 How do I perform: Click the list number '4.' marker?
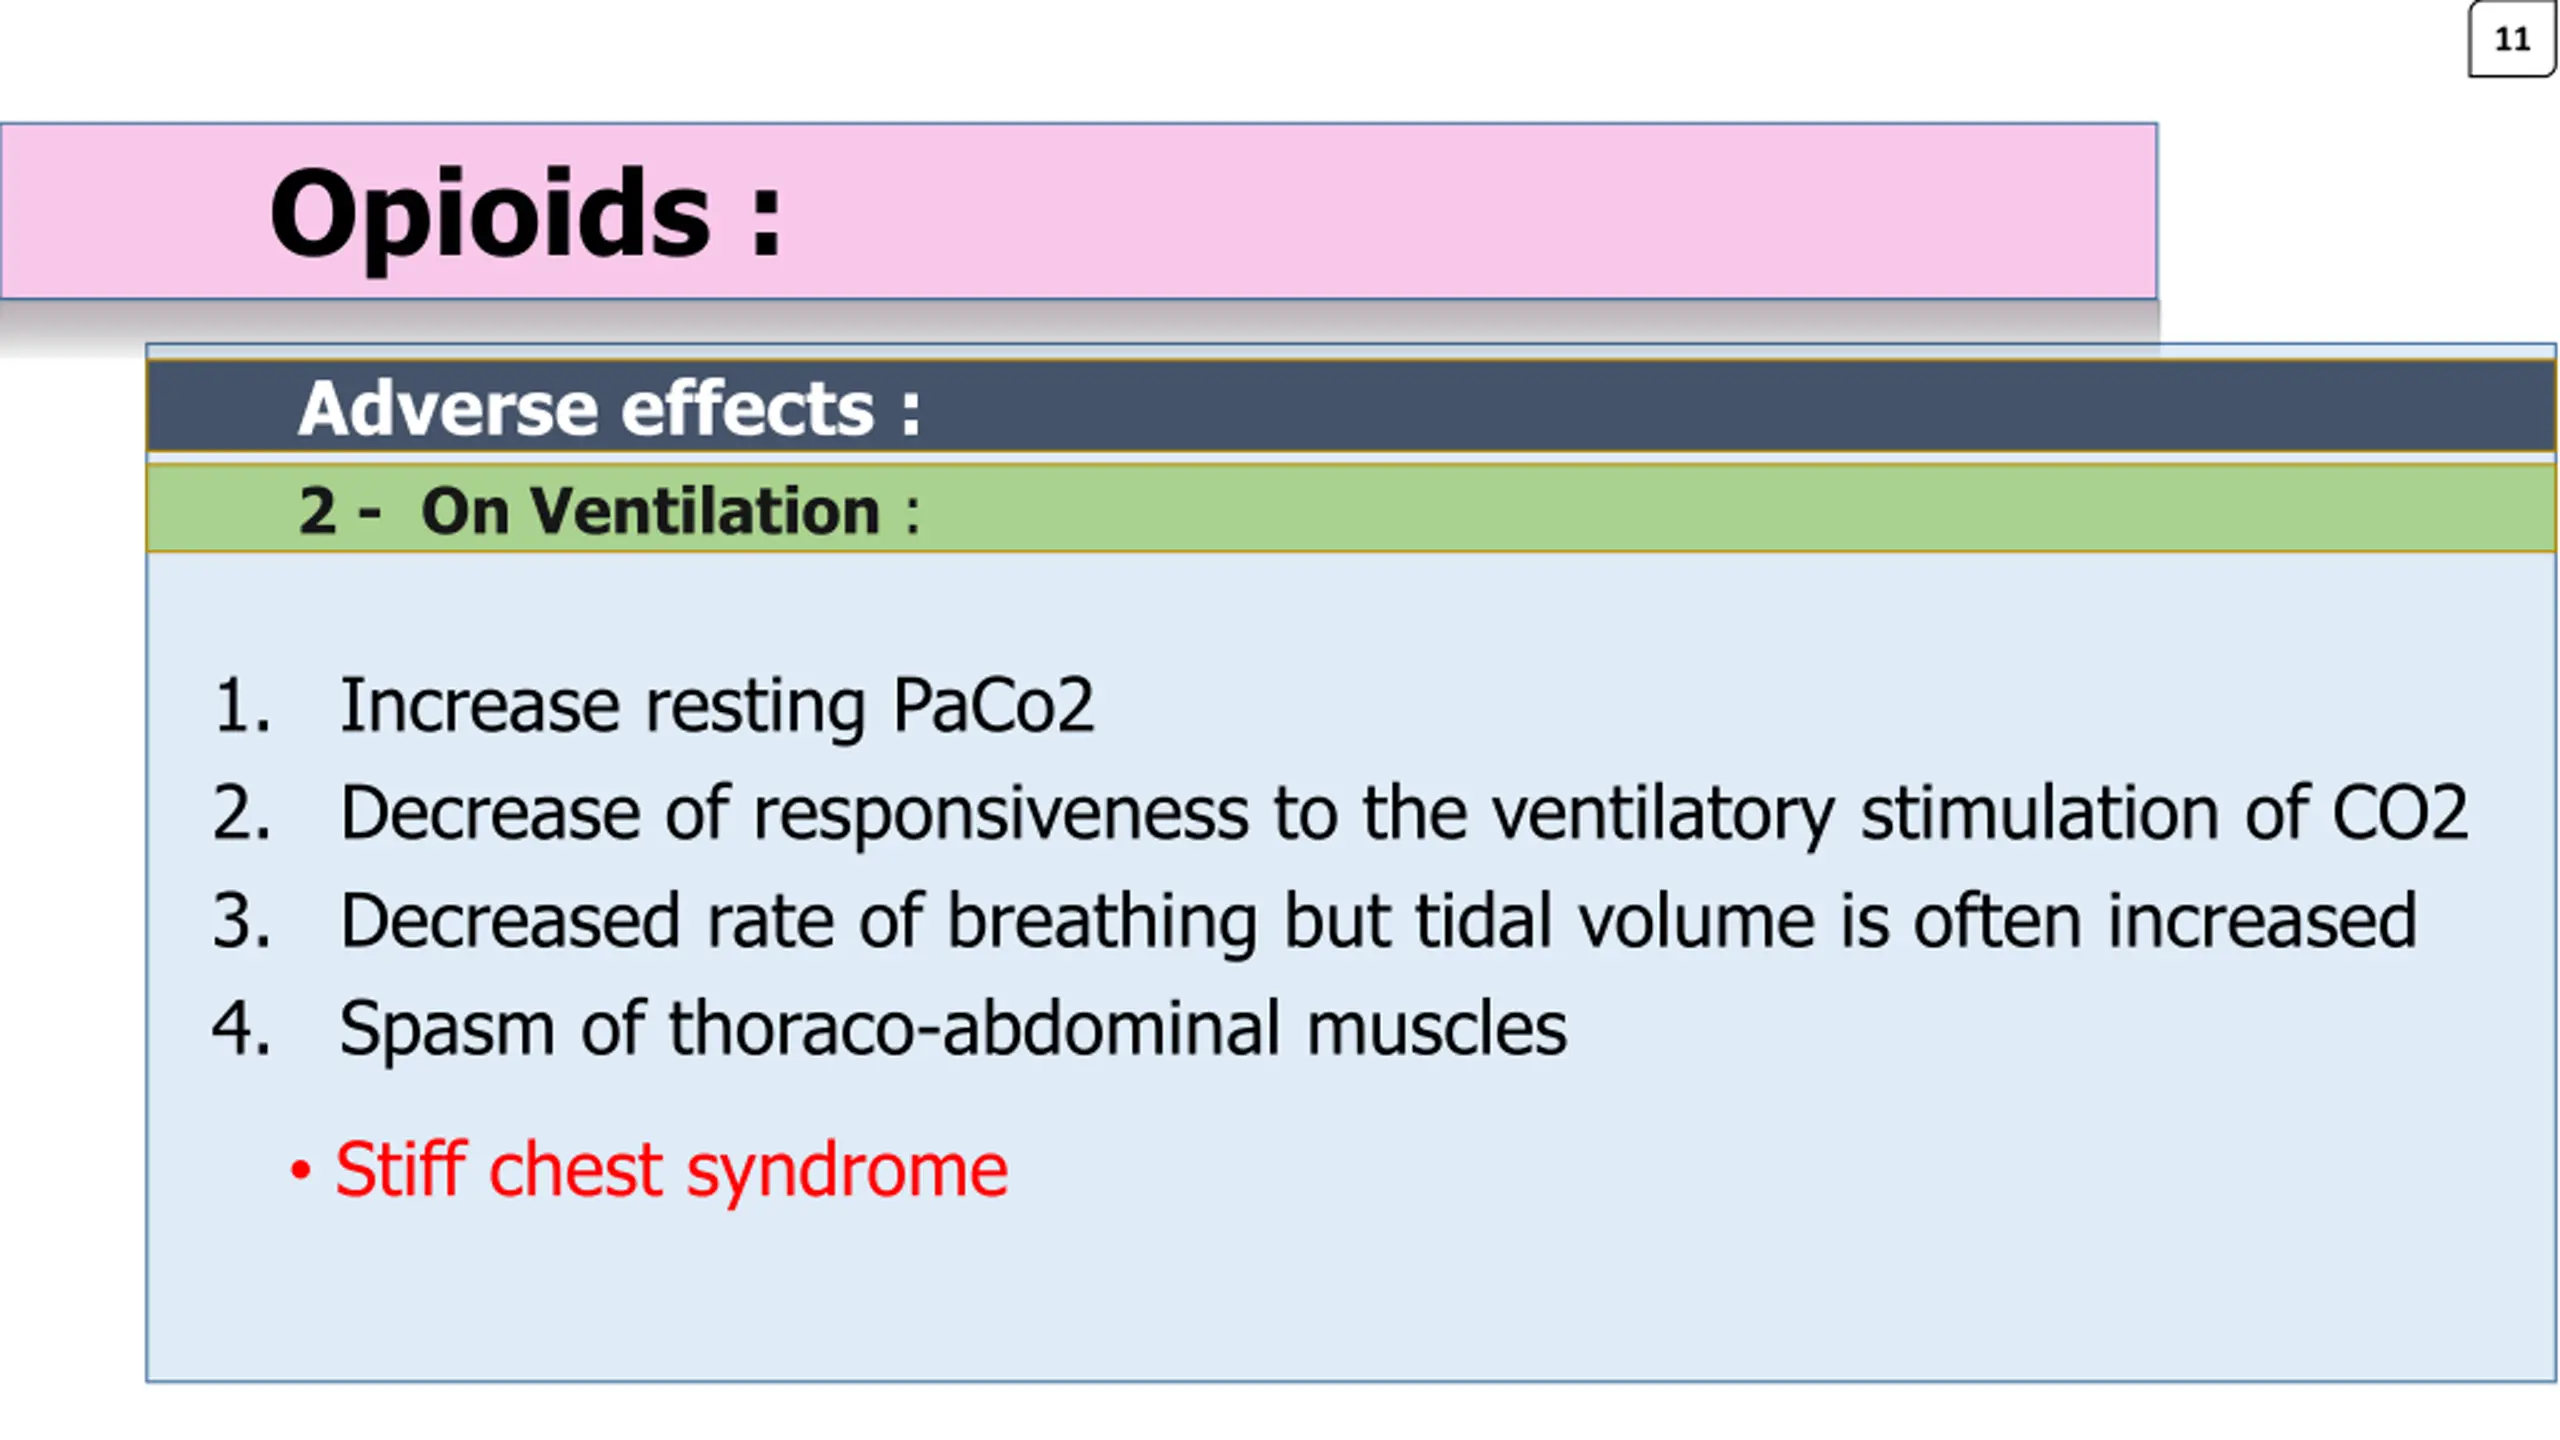pos(241,1029)
